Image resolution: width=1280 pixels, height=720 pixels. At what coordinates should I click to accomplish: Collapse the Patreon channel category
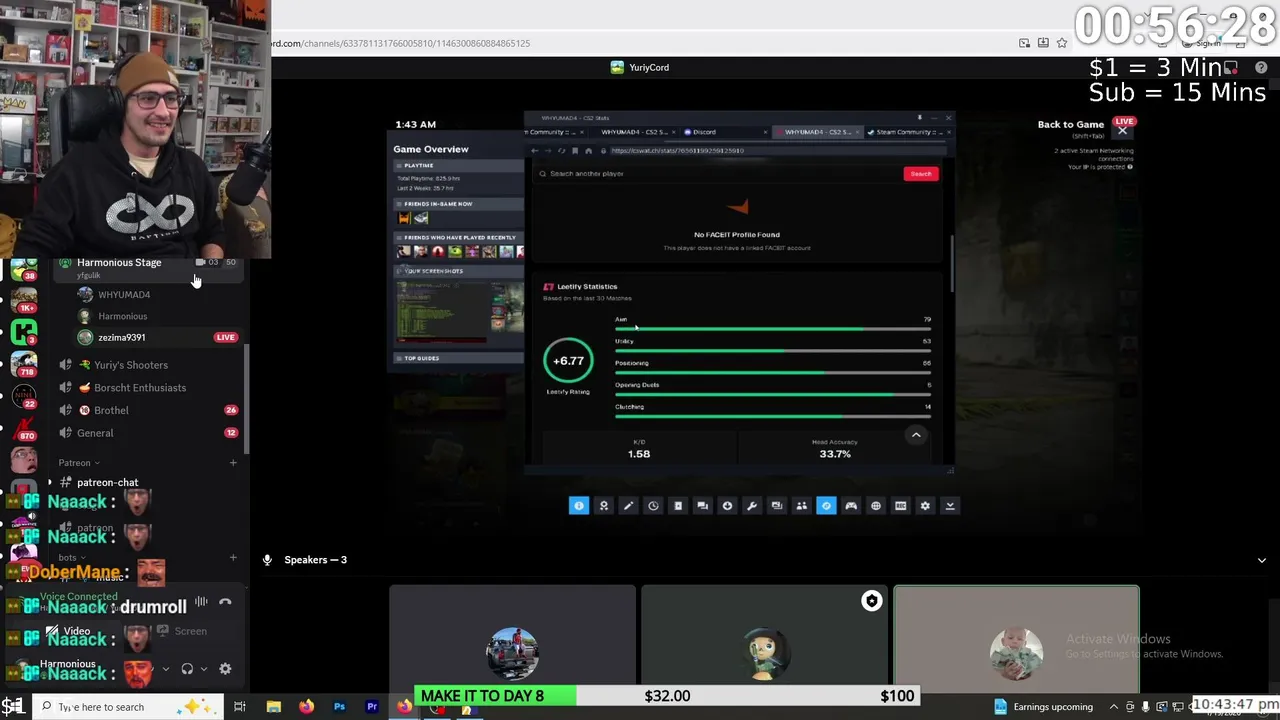pos(78,463)
